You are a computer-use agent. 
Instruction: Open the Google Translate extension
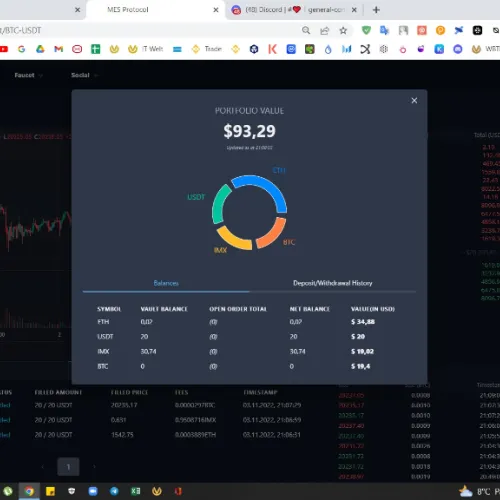(x=384, y=30)
